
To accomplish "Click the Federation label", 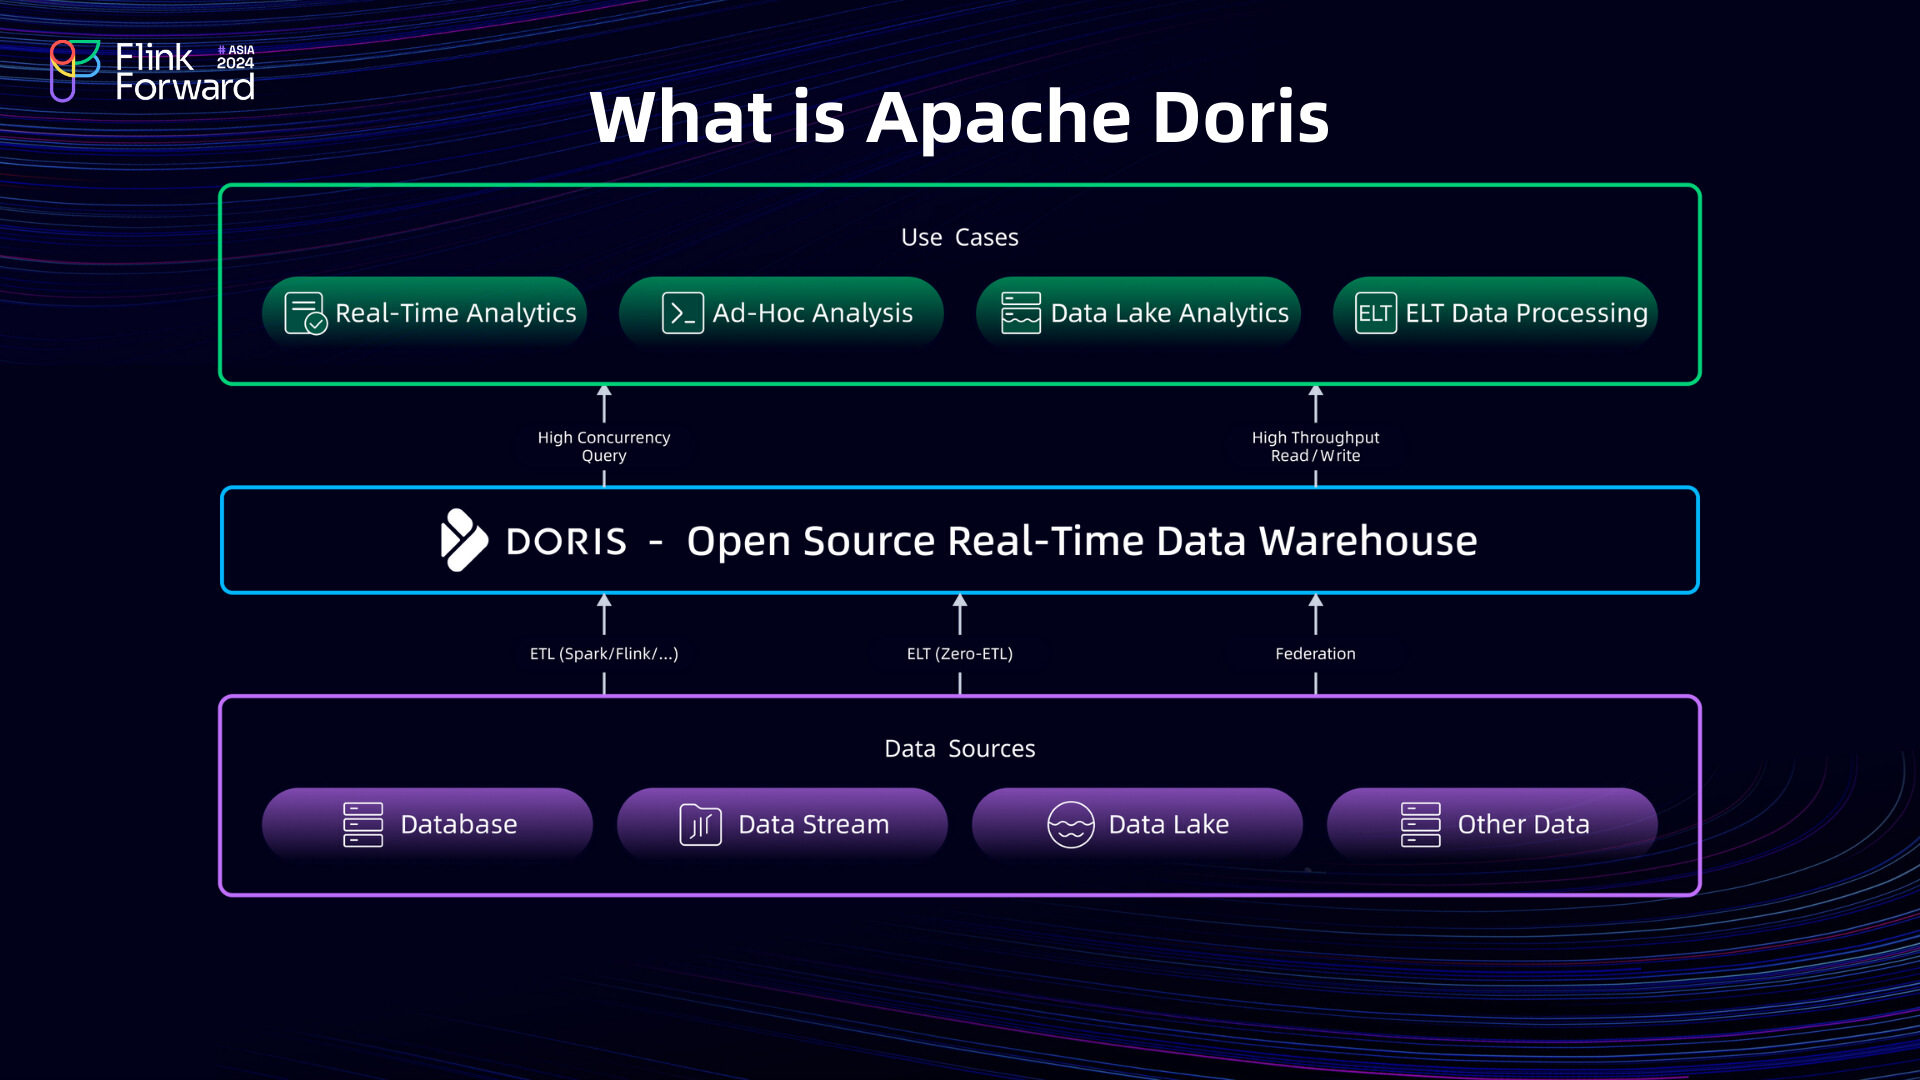I will [x=1315, y=653].
